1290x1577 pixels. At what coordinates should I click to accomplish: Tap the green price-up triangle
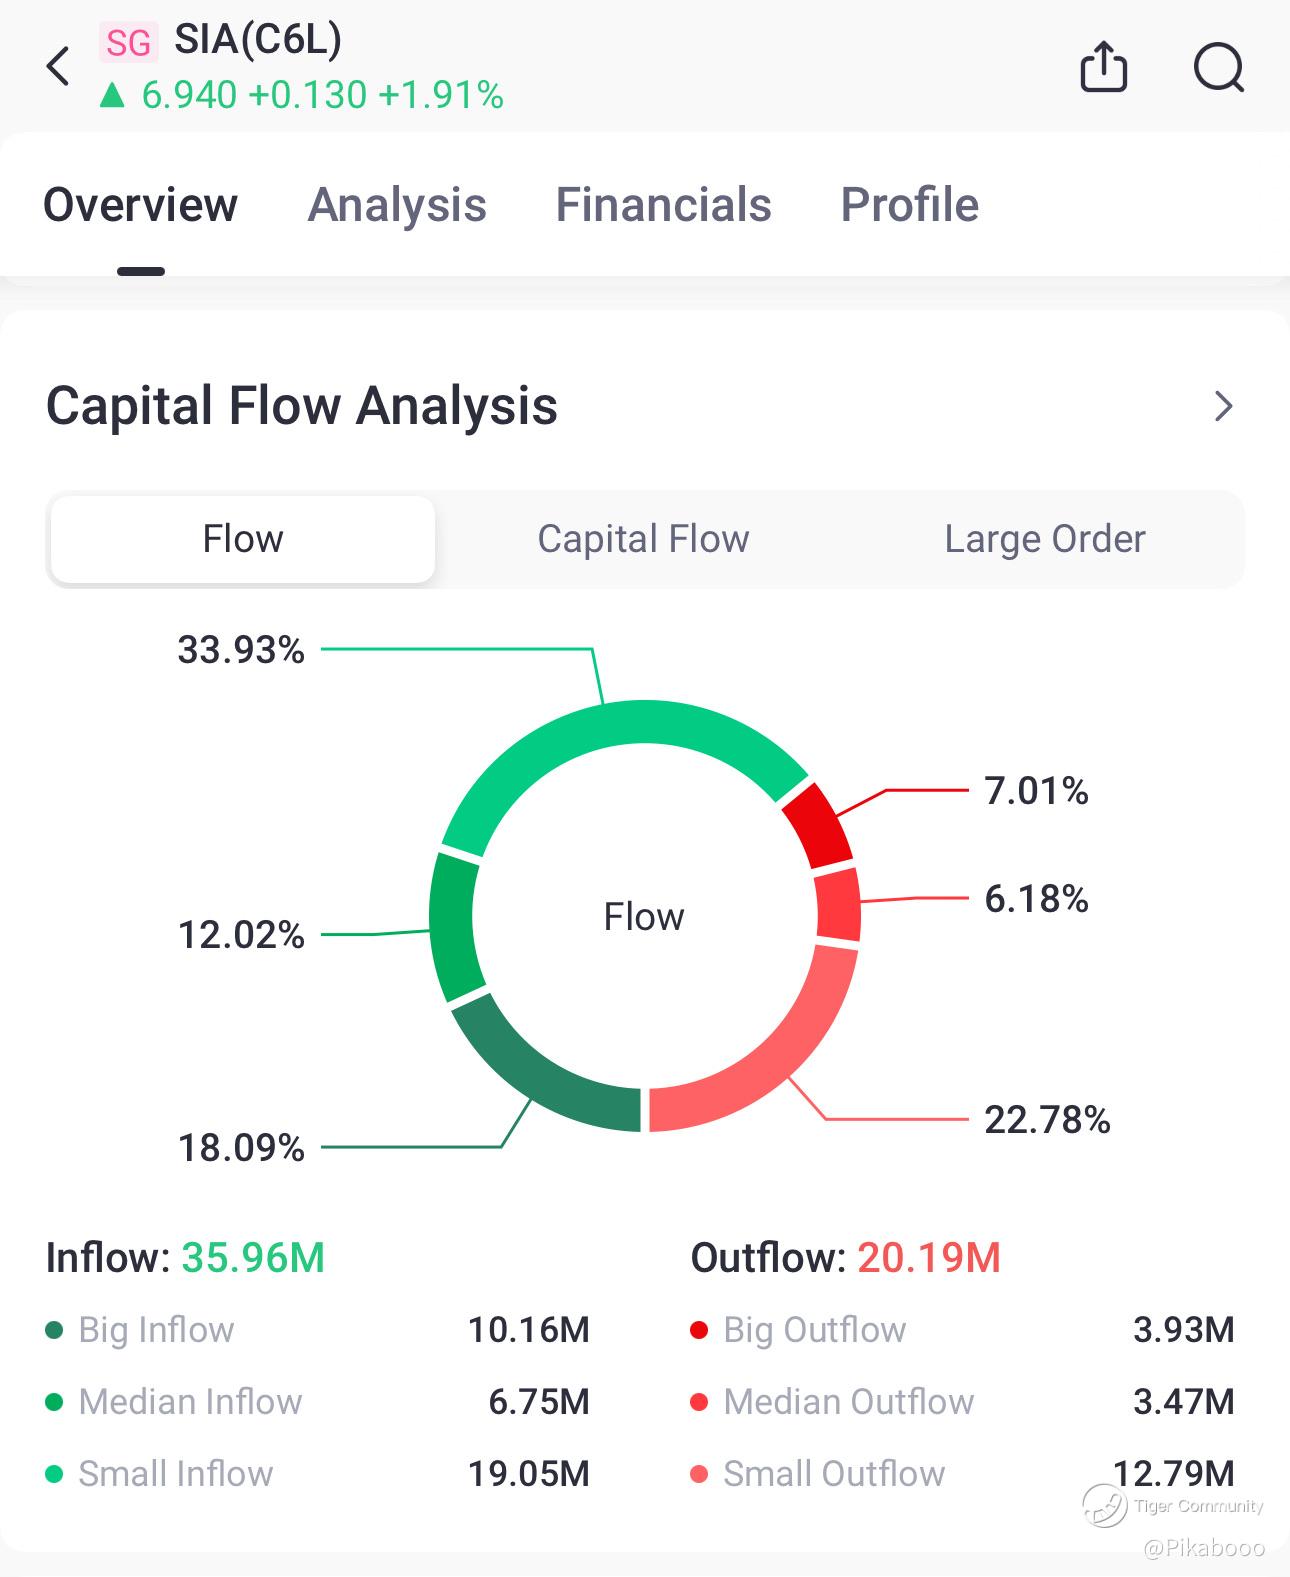tap(112, 96)
